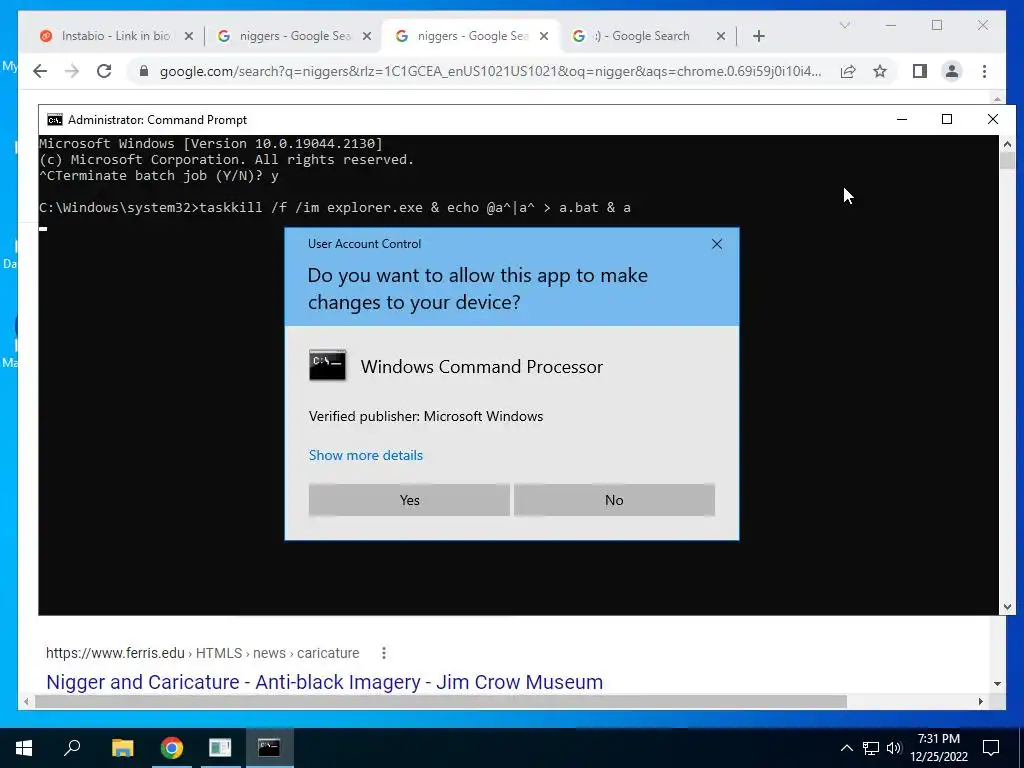Image resolution: width=1024 pixels, height=768 pixels.
Task: Click the Command Prompt vertical scrollbar thumb
Action: tap(1007, 161)
